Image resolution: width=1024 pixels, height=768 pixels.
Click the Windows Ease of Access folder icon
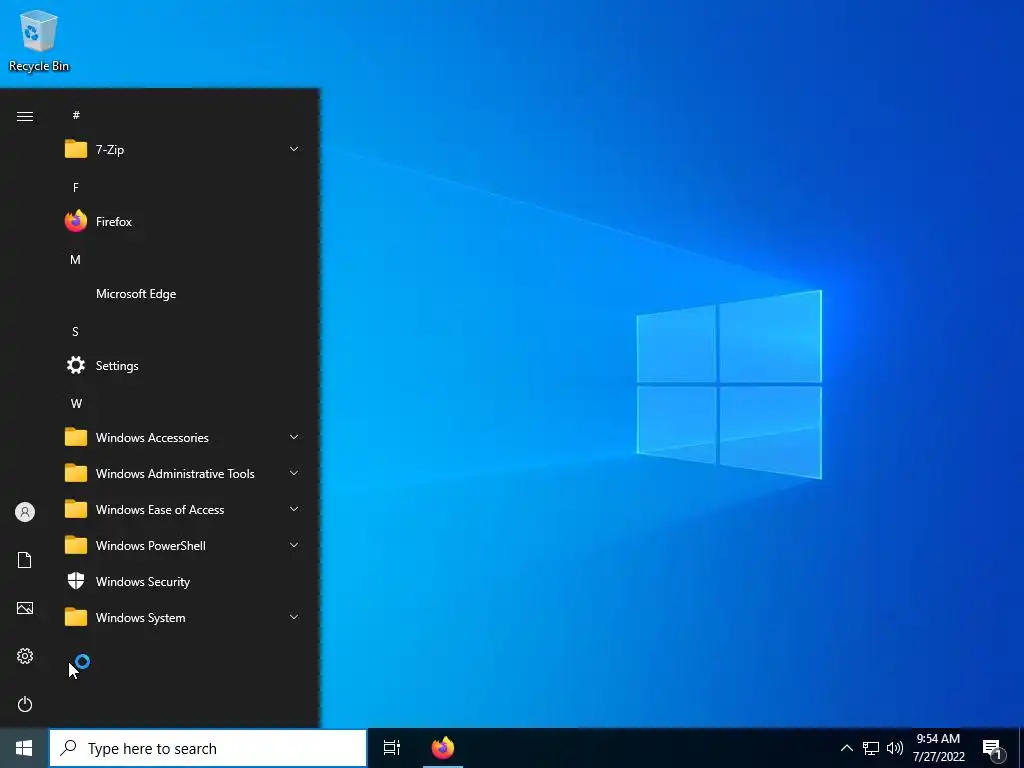tap(76, 509)
